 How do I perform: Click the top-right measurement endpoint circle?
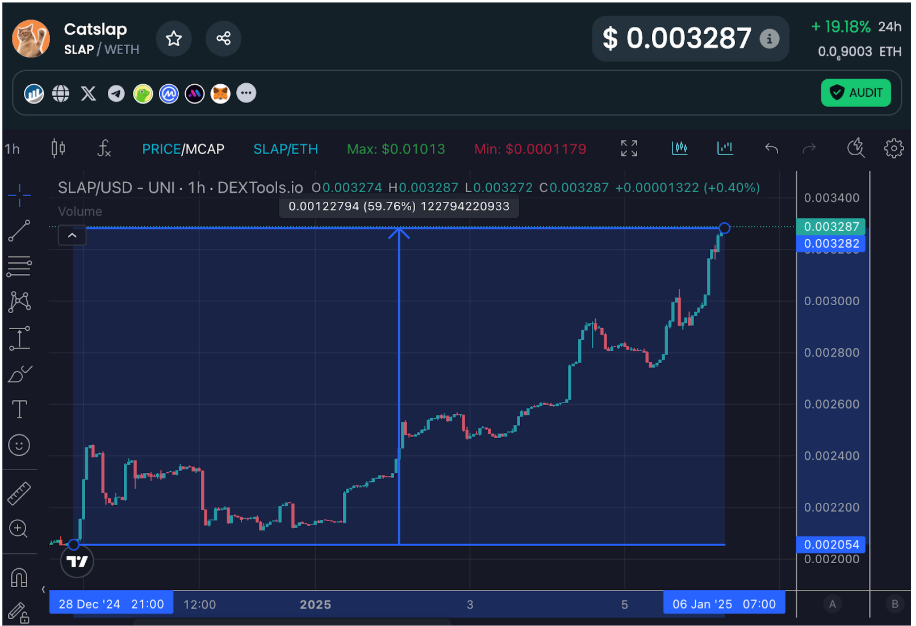[x=724, y=228]
